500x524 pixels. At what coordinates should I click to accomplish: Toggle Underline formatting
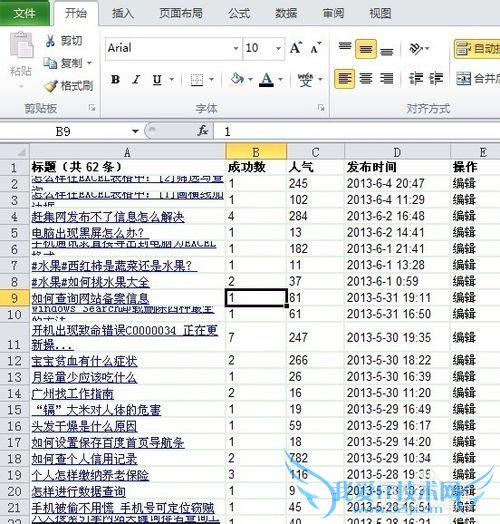[x=157, y=80]
